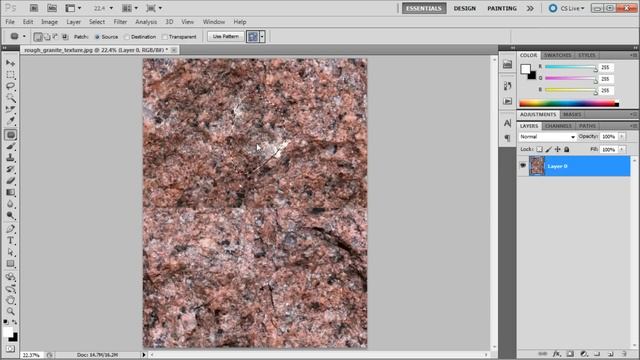This screenshot has width=640, height=360.
Task: Open the Image menu
Action: coord(49,22)
